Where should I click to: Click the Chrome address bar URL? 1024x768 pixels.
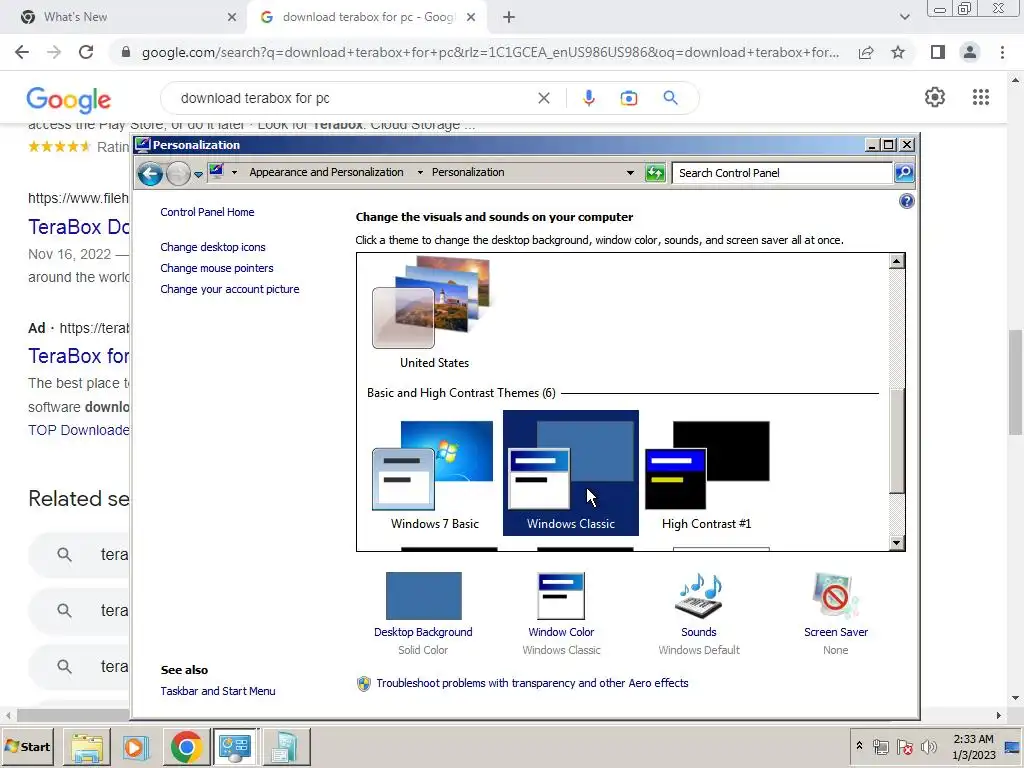coord(490,52)
